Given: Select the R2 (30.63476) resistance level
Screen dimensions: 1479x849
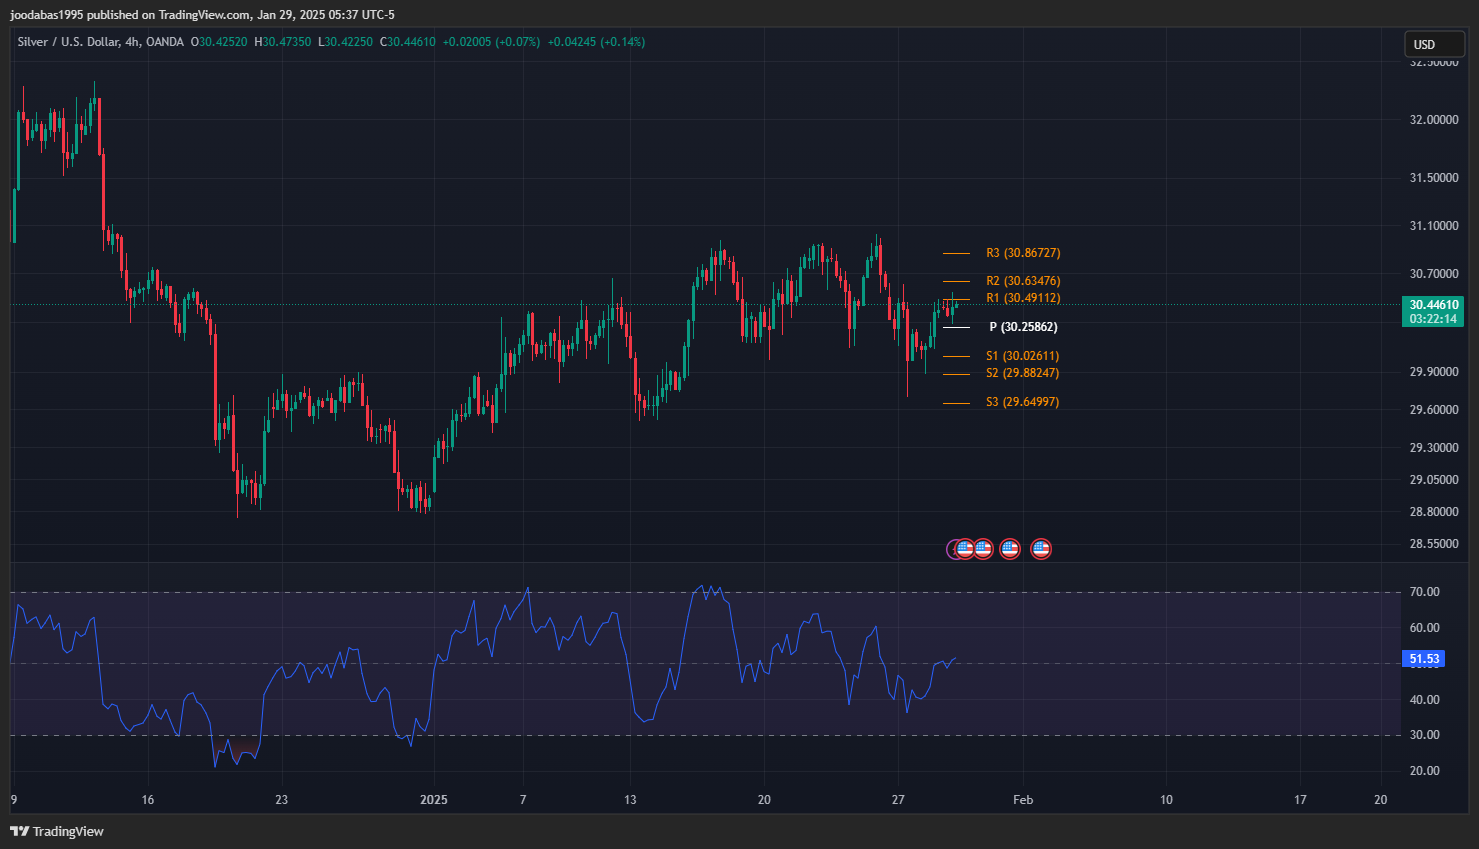Looking at the screenshot, I should (1022, 281).
